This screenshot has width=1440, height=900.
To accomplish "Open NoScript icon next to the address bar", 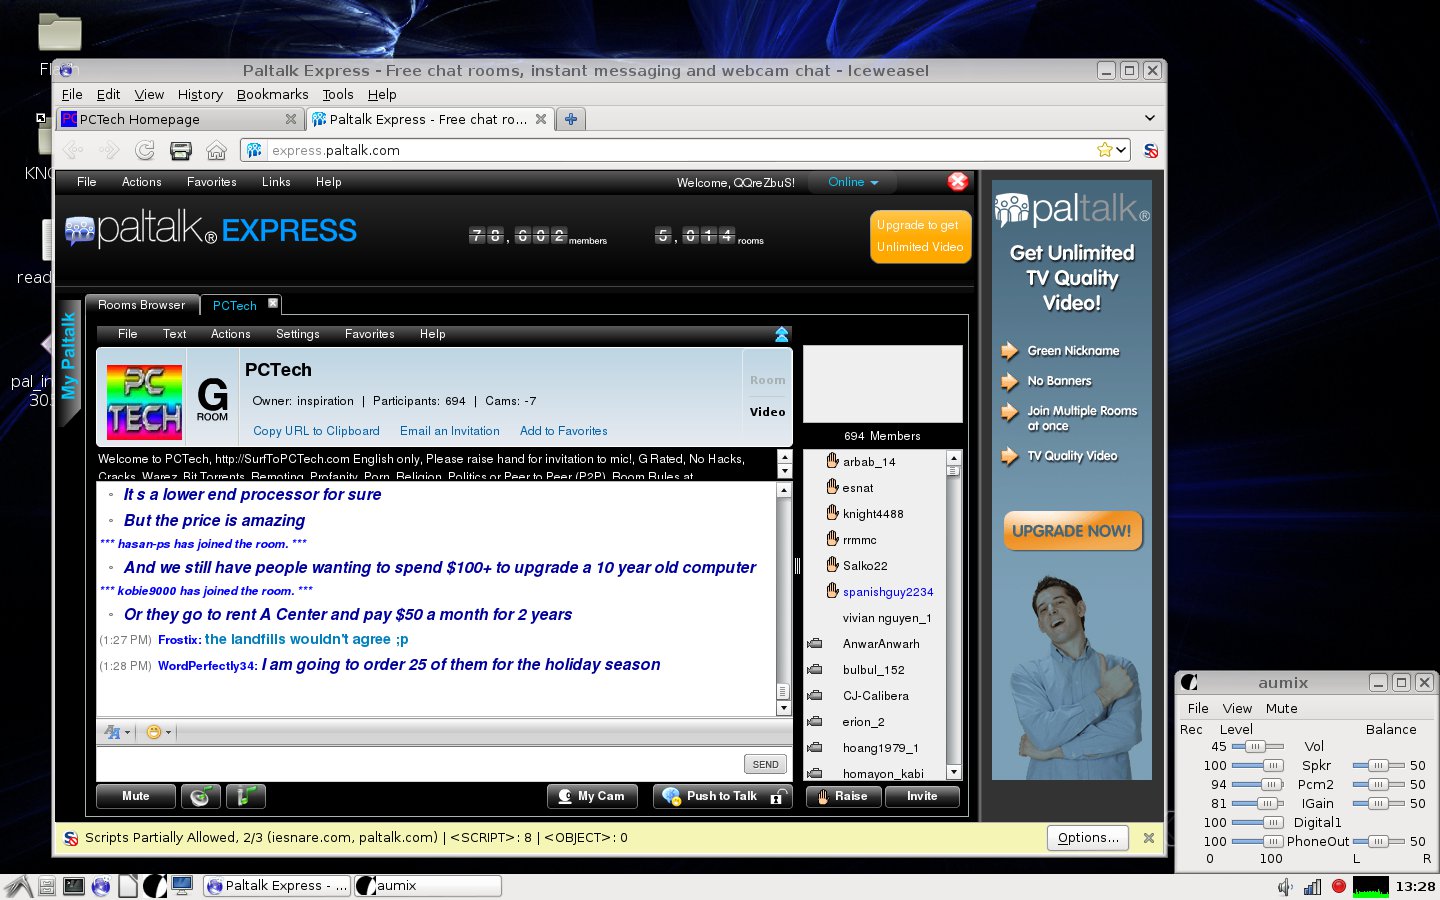I will tap(1150, 150).
